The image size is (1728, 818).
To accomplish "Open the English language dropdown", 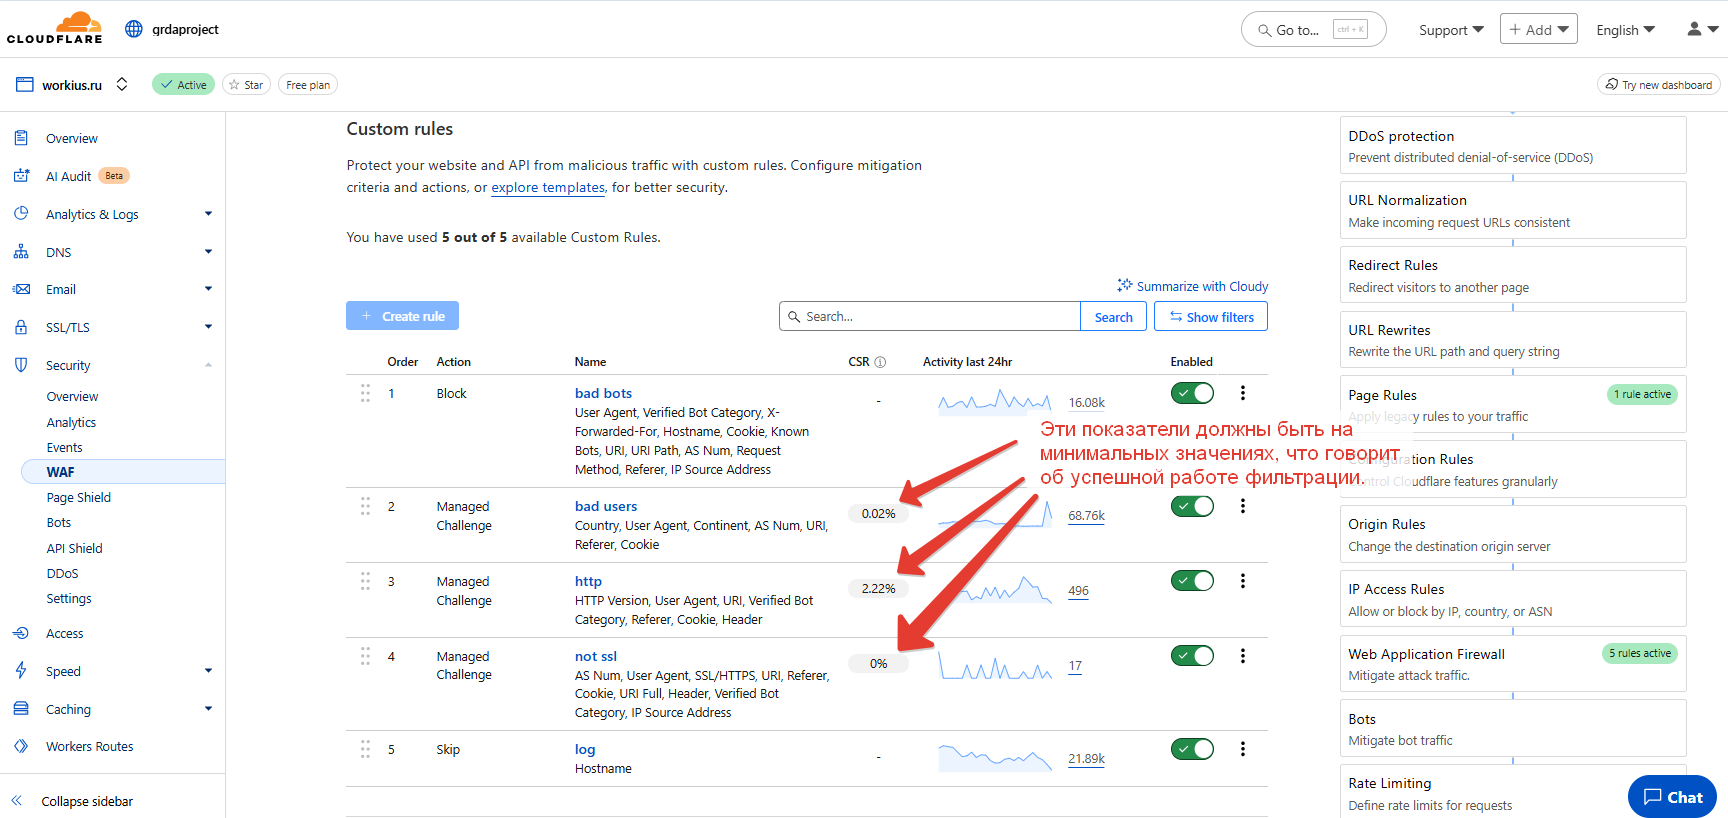I will click(1625, 30).
